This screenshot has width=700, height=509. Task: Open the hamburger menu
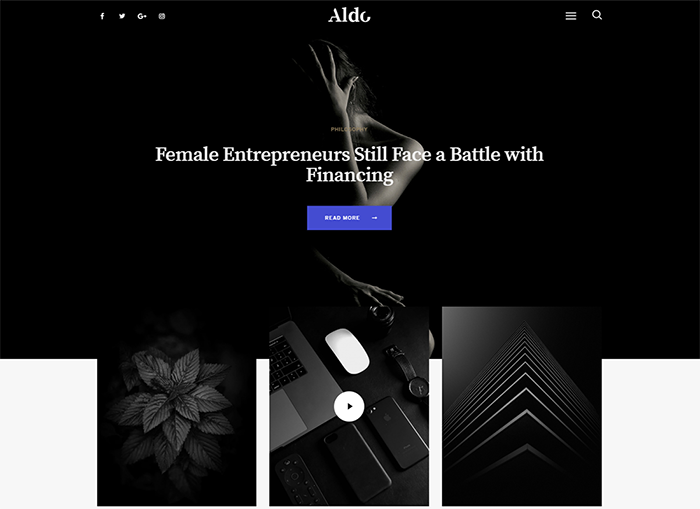(571, 16)
